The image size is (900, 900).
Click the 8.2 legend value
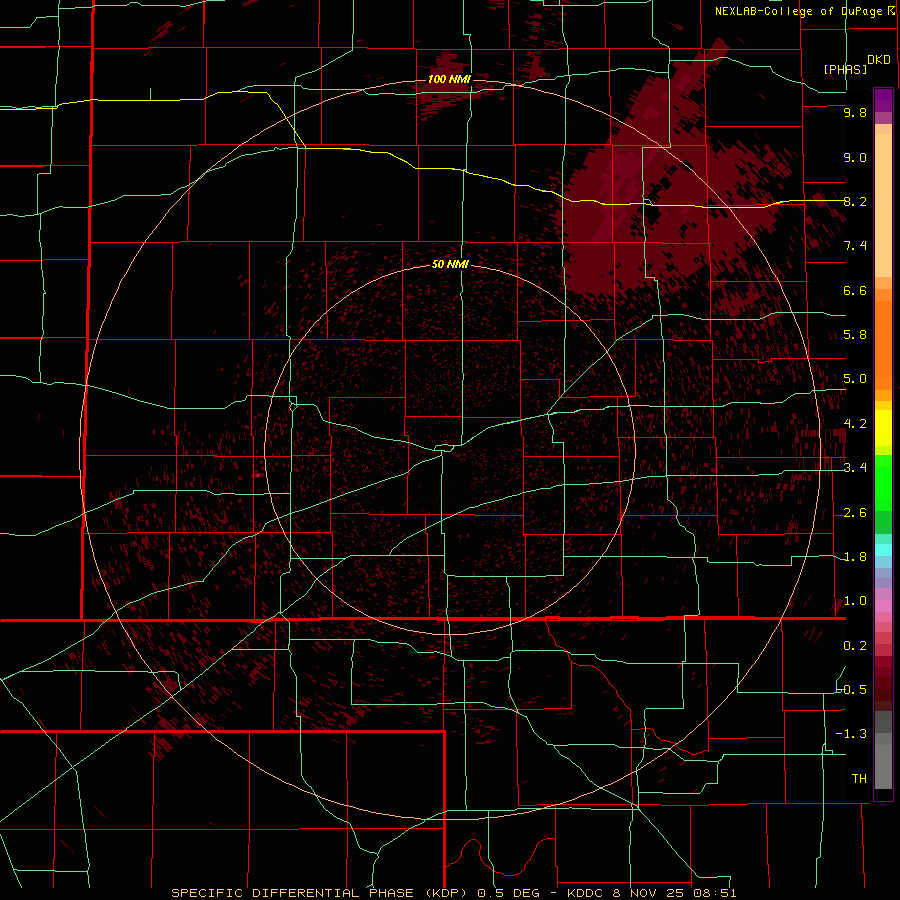pos(855,201)
